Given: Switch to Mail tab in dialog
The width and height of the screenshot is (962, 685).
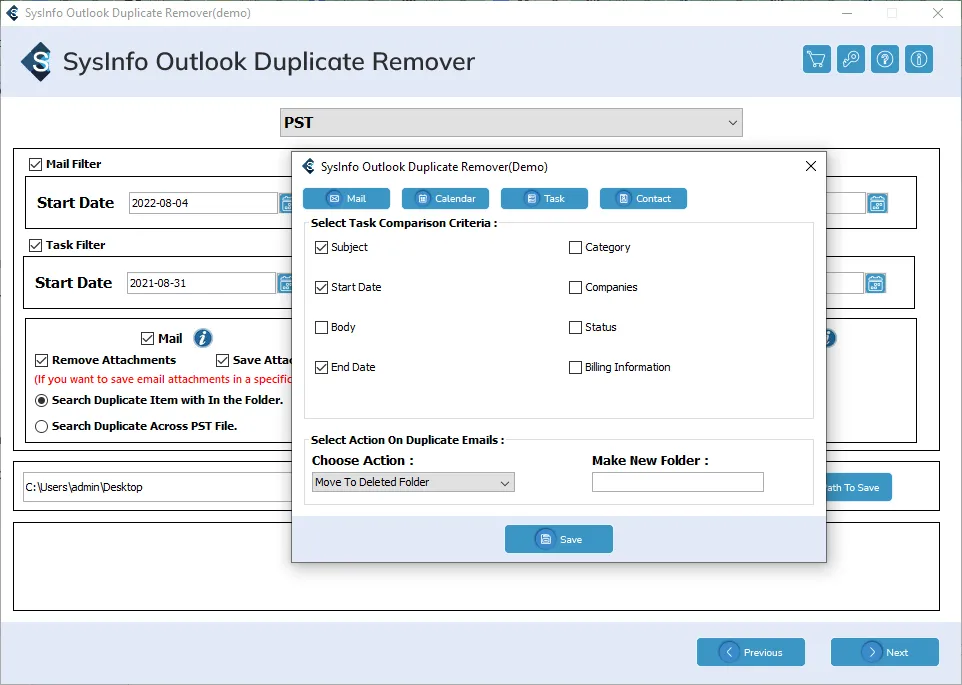Looking at the screenshot, I should [347, 199].
